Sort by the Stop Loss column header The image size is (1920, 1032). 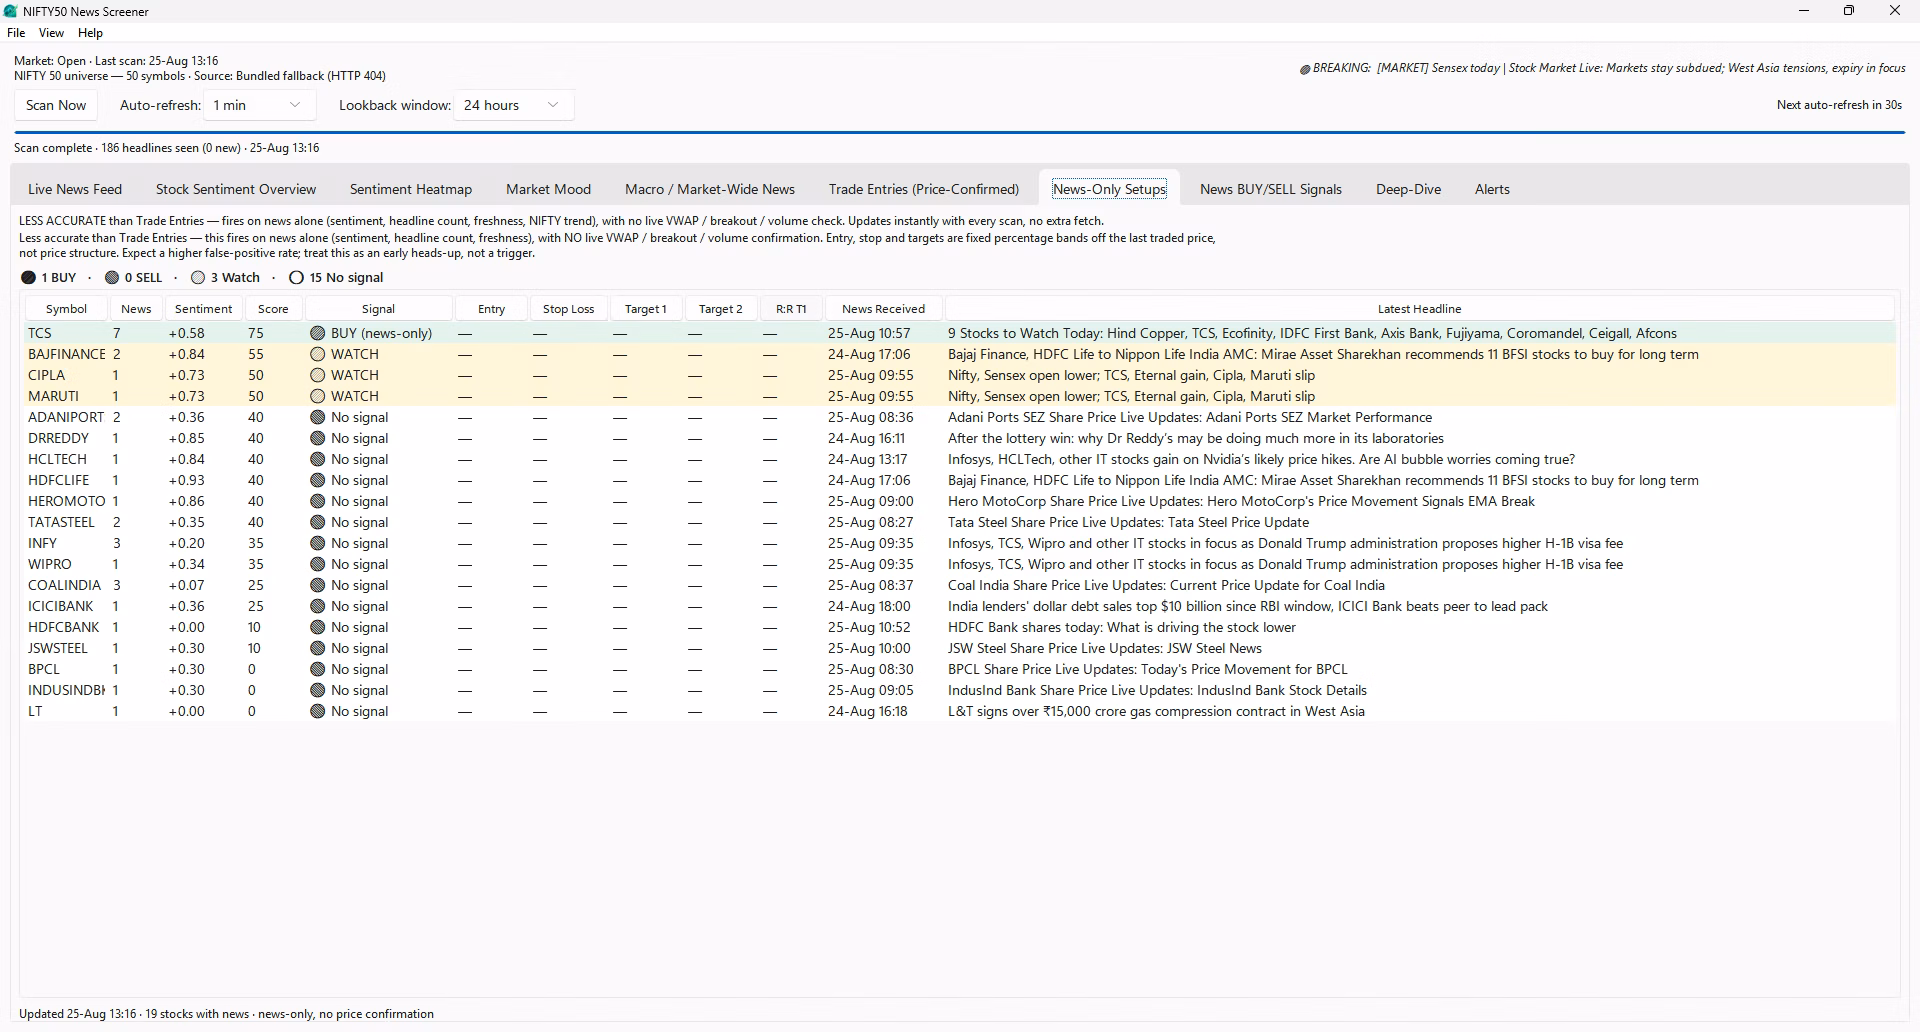pyautogui.click(x=568, y=309)
